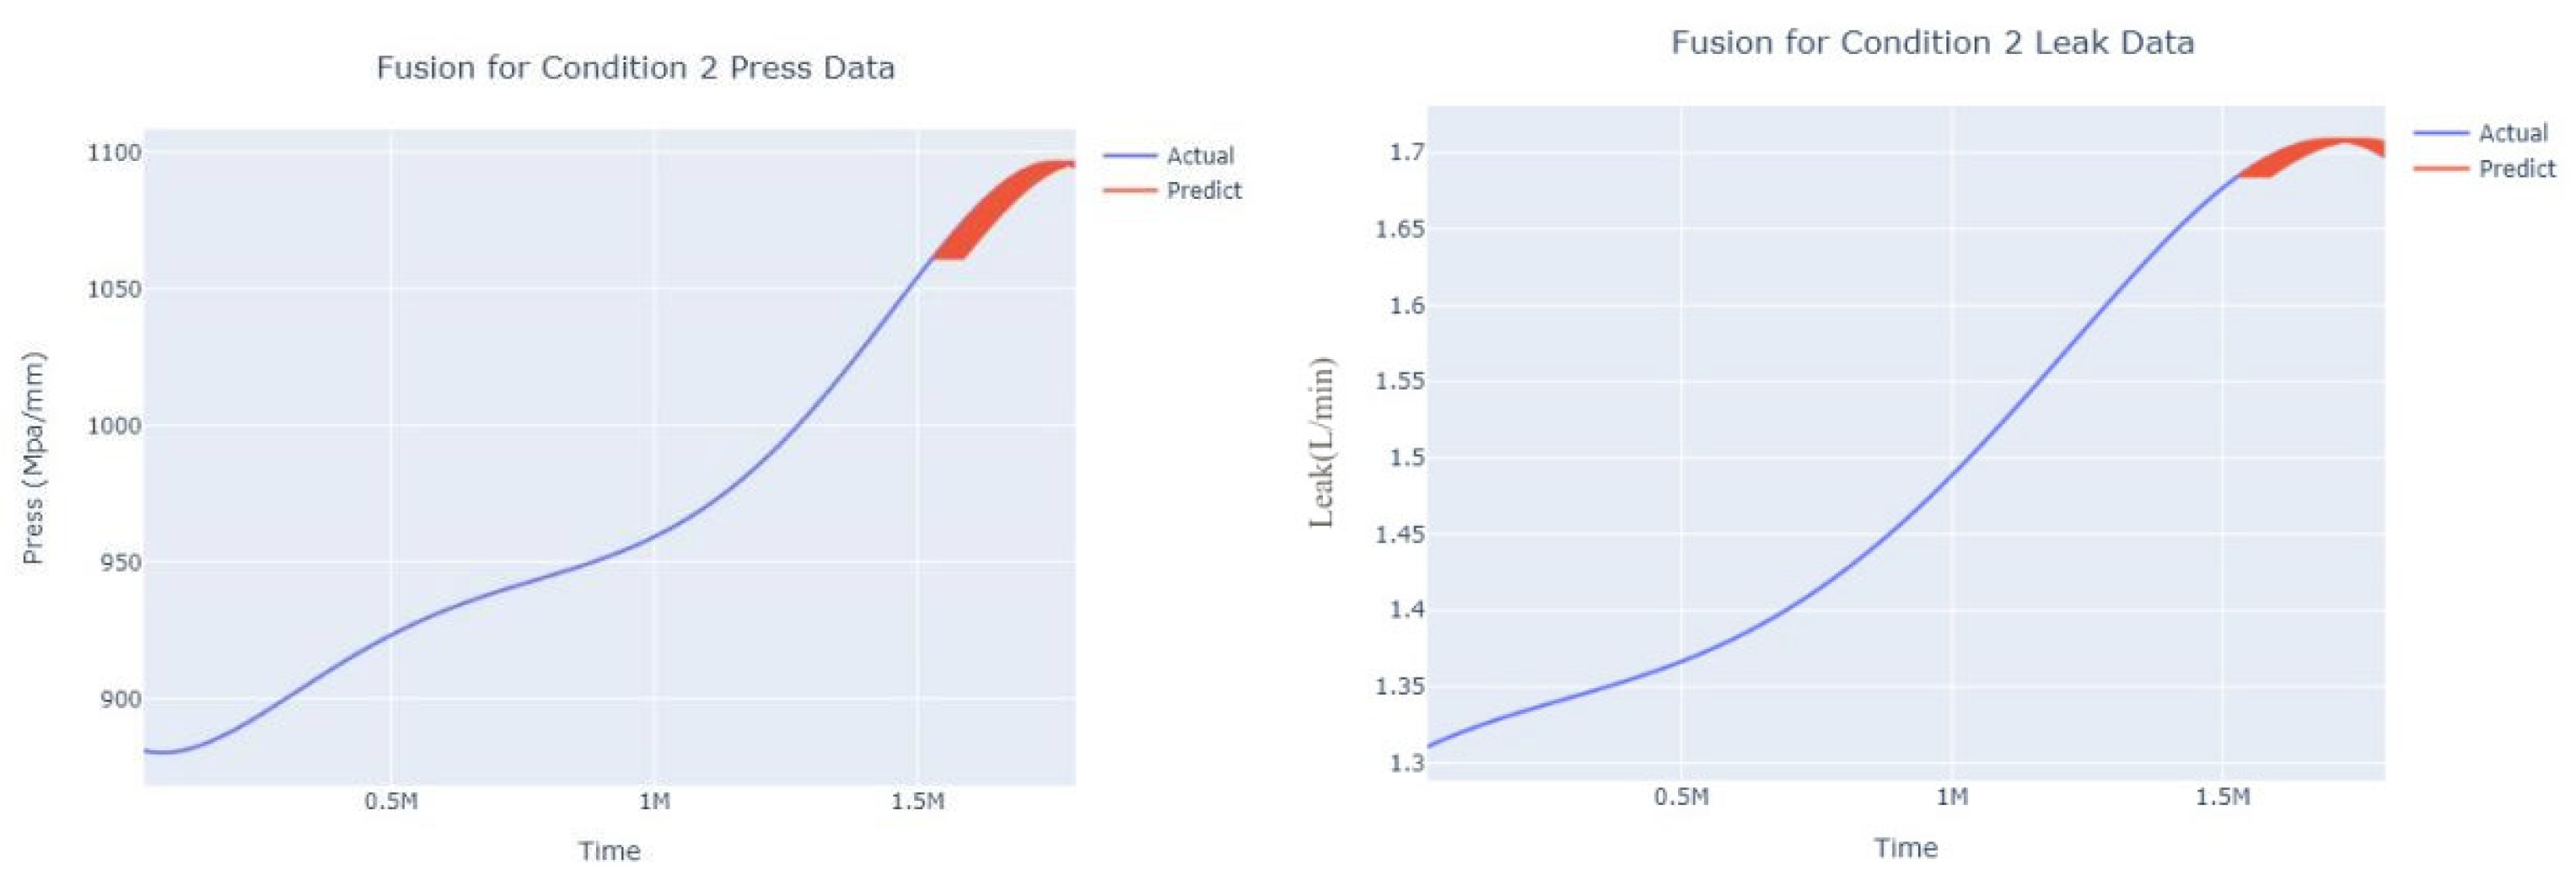Click the 1100 tick on Press y-axis
This screenshot has height=886, width=2576.
(x=114, y=153)
